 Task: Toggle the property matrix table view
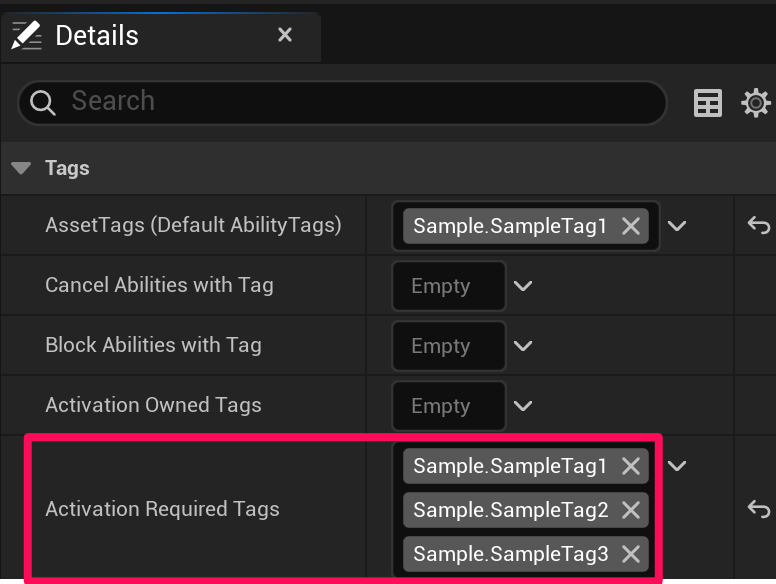coord(708,102)
